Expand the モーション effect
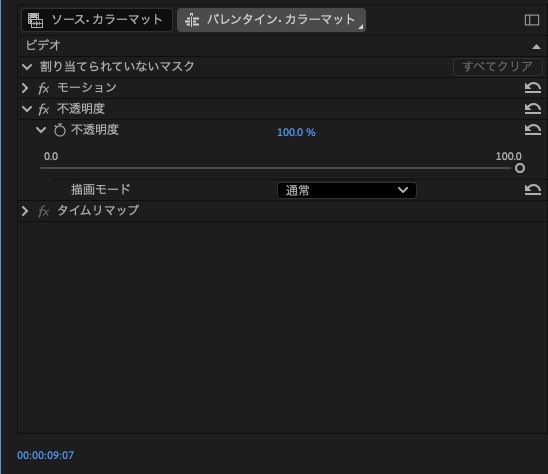 pyautogui.click(x=25, y=88)
